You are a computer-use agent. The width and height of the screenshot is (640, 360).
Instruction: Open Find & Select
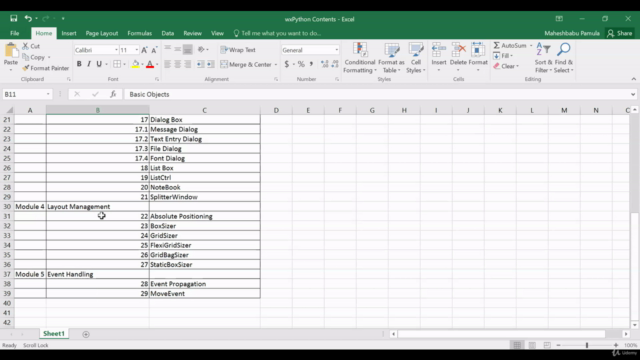564,58
